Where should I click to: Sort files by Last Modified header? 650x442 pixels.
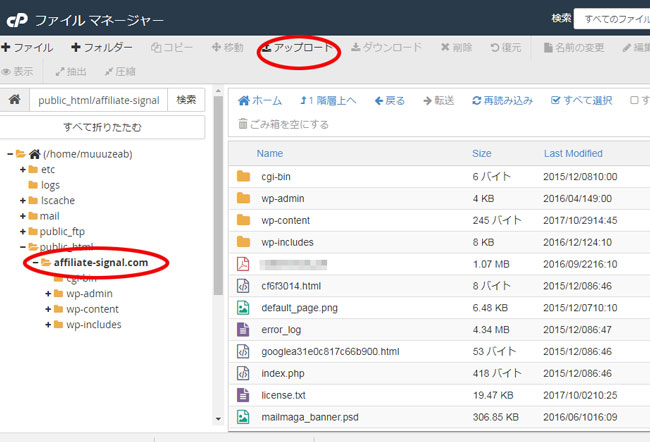pyautogui.click(x=573, y=153)
